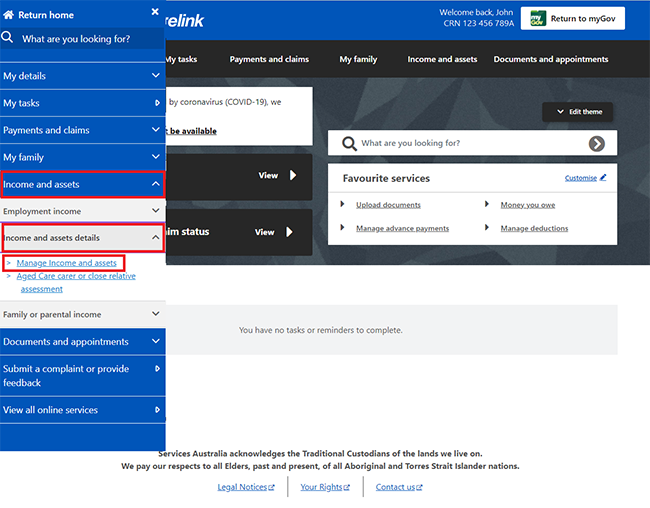This screenshot has width=650, height=508.
Task: Click the View arrow on claim status tile
Action: pos(293,232)
